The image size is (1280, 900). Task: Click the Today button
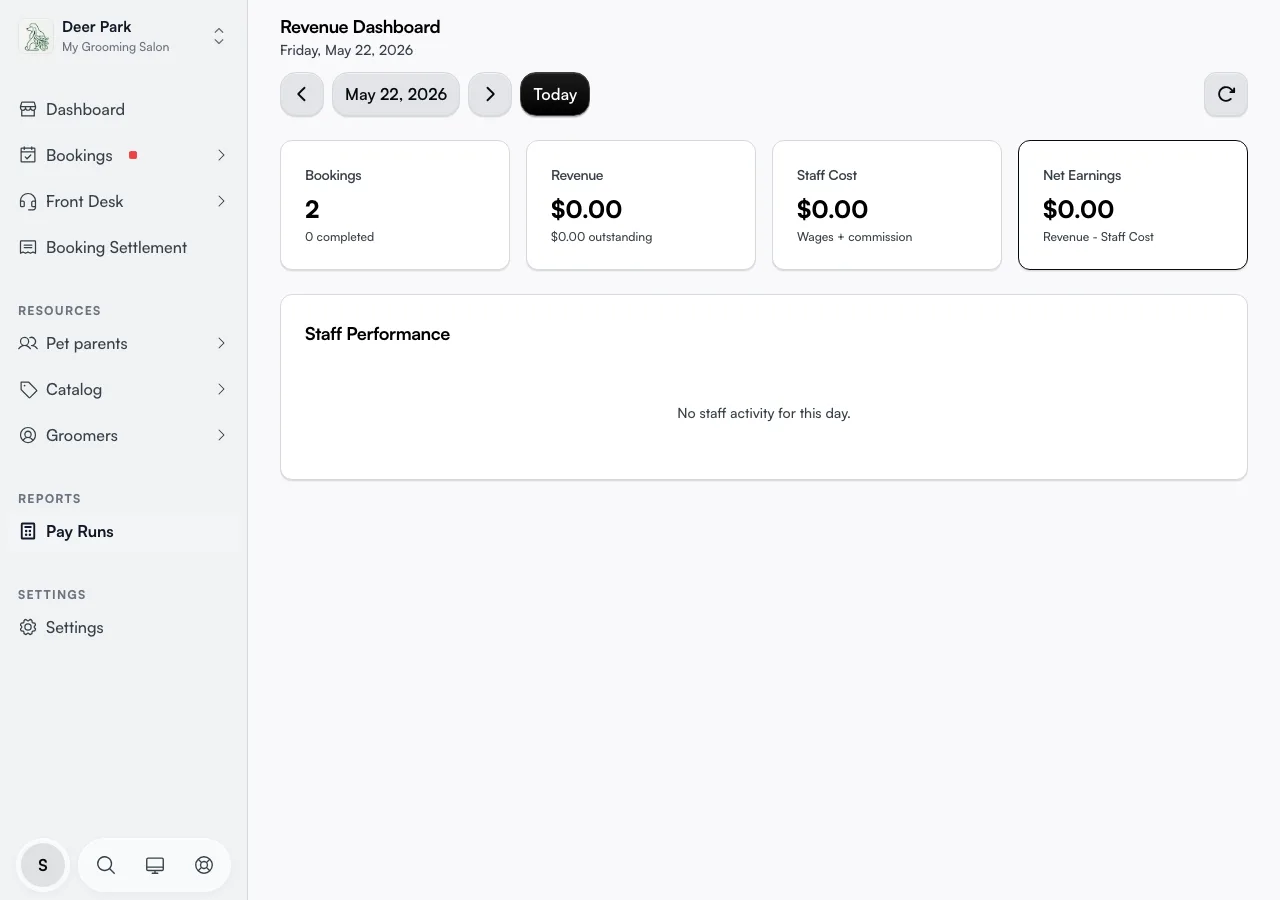click(555, 94)
